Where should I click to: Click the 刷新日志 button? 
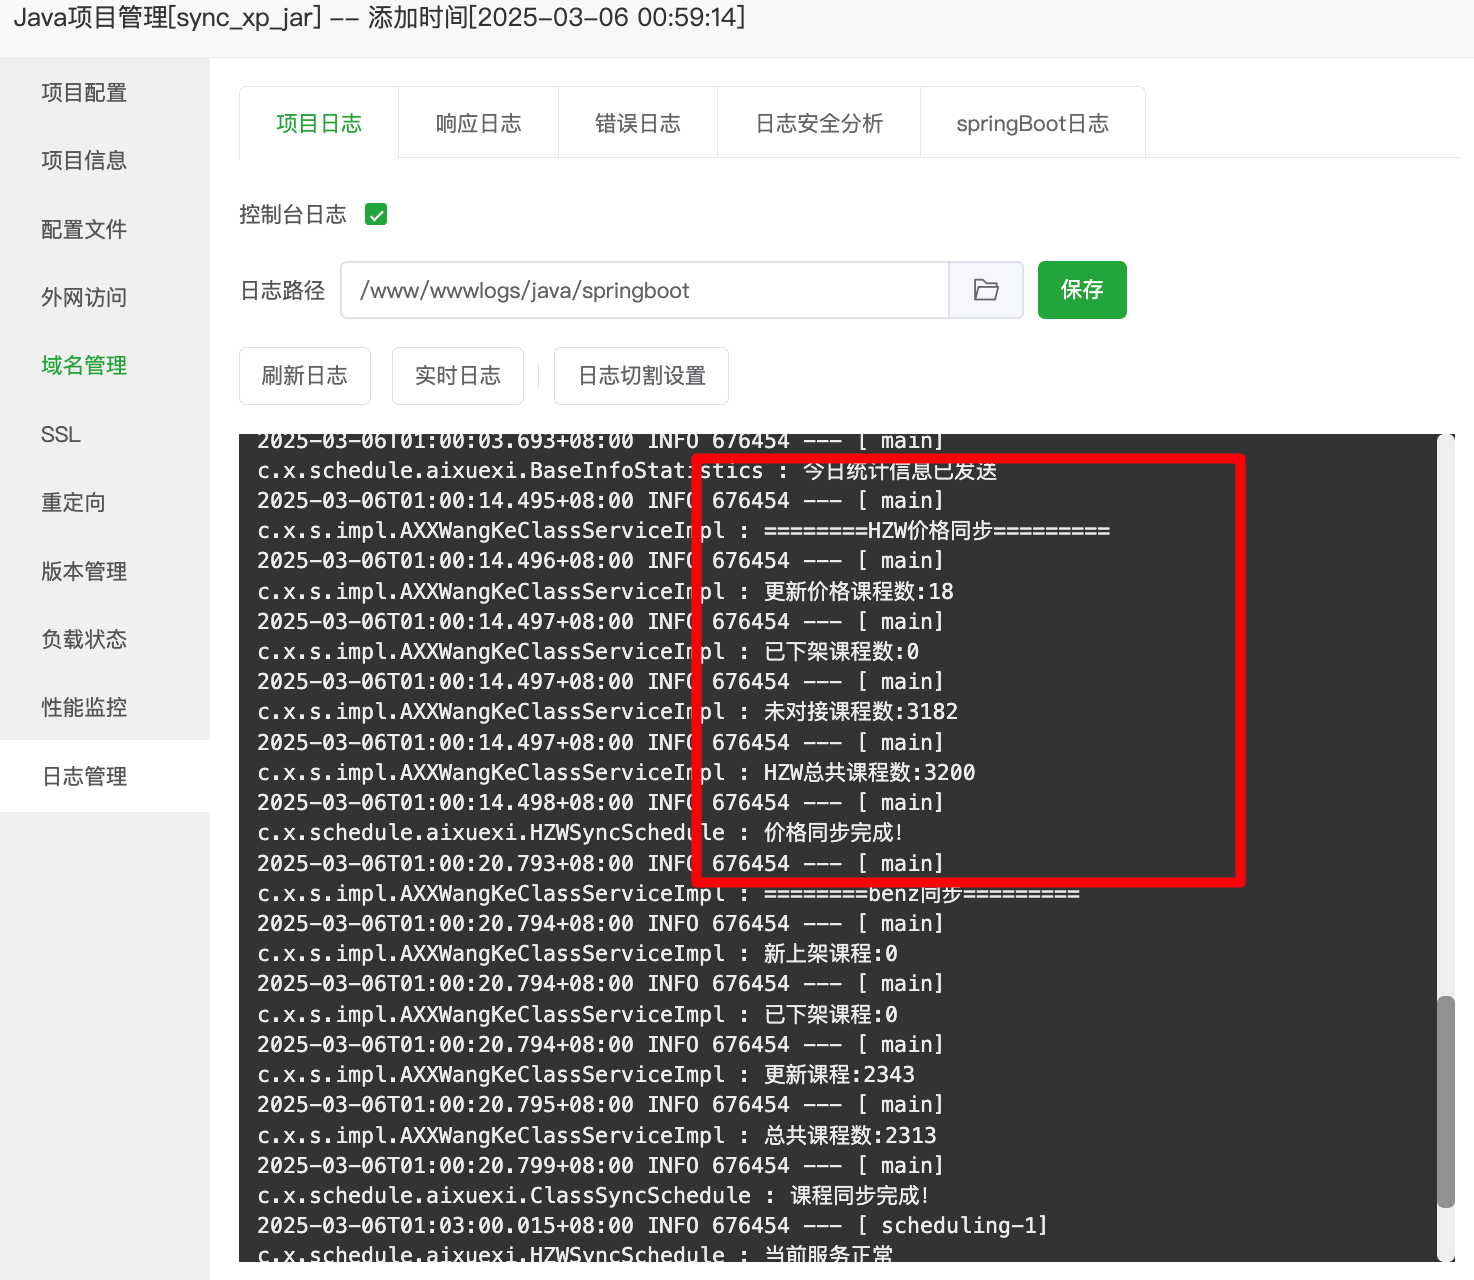pos(305,376)
